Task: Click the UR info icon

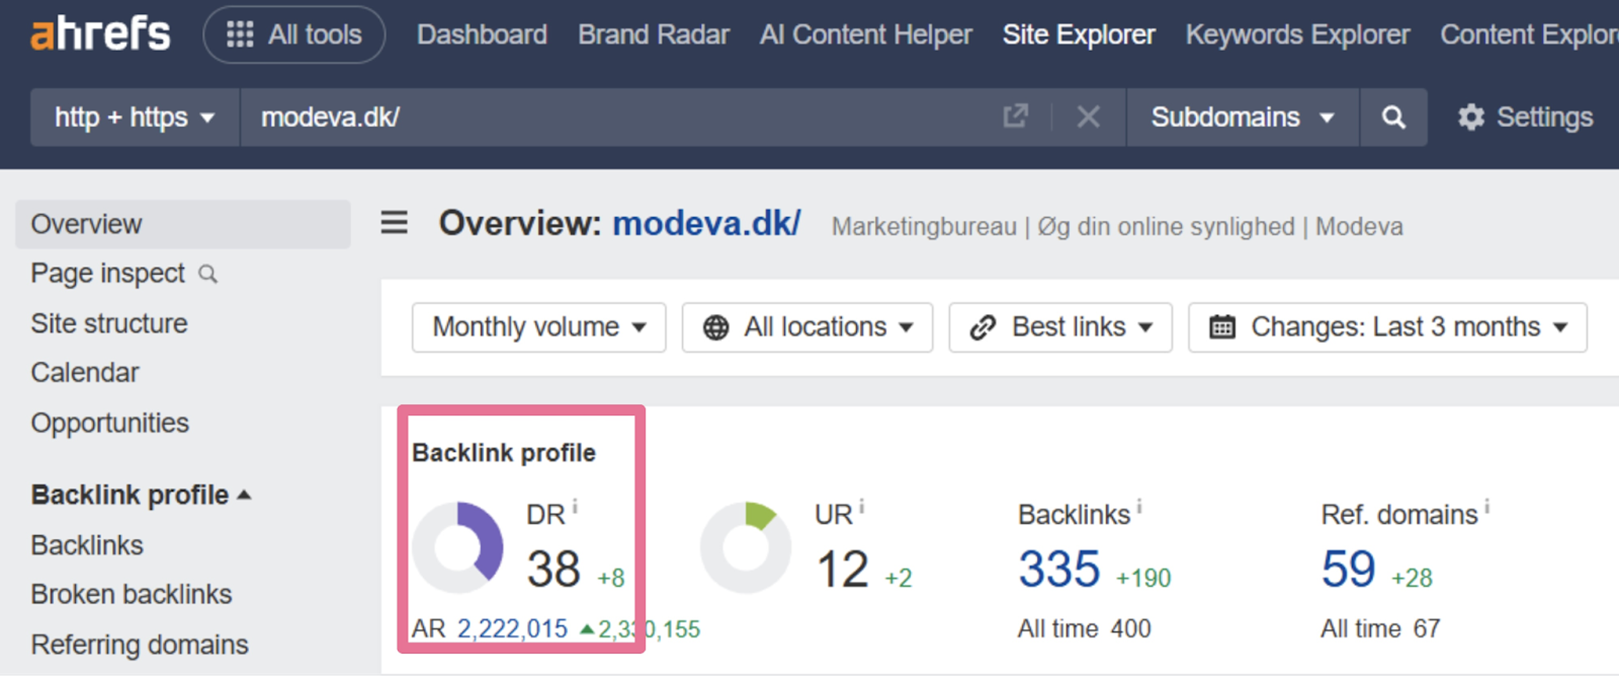Action: coord(862,508)
